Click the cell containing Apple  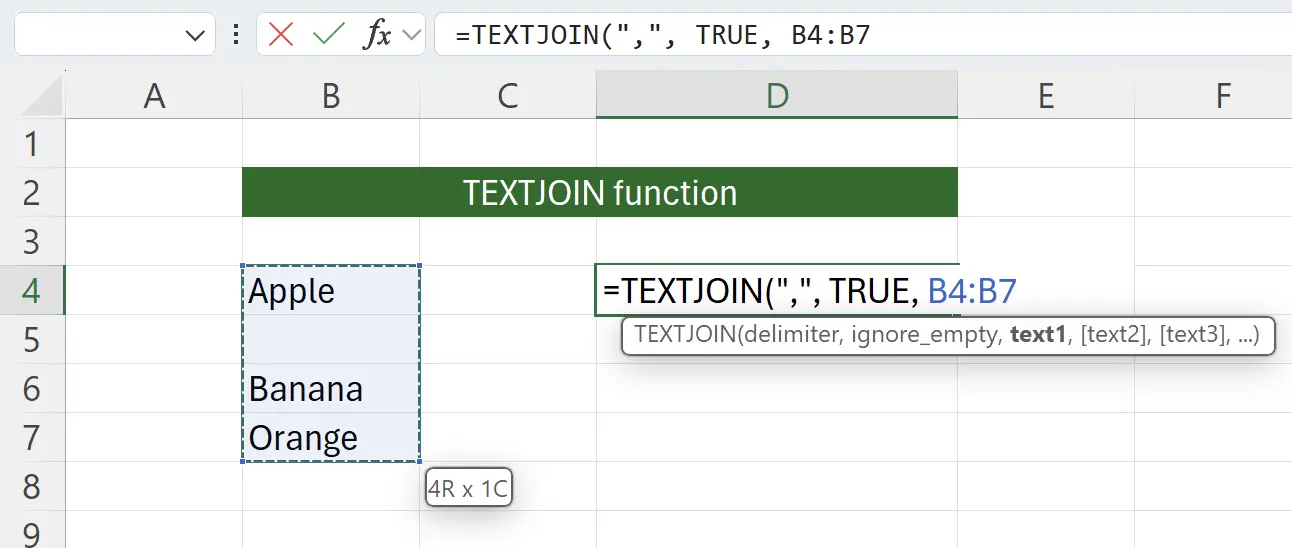point(331,290)
